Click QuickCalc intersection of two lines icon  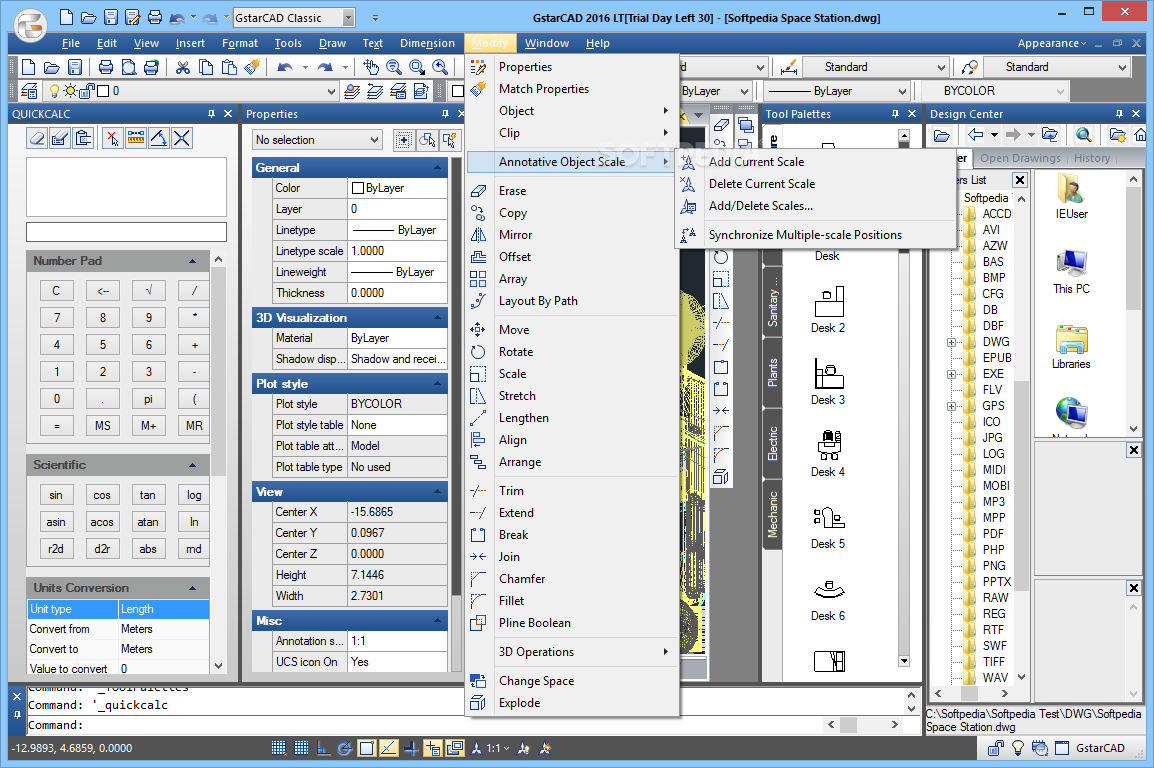[x=182, y=138]
